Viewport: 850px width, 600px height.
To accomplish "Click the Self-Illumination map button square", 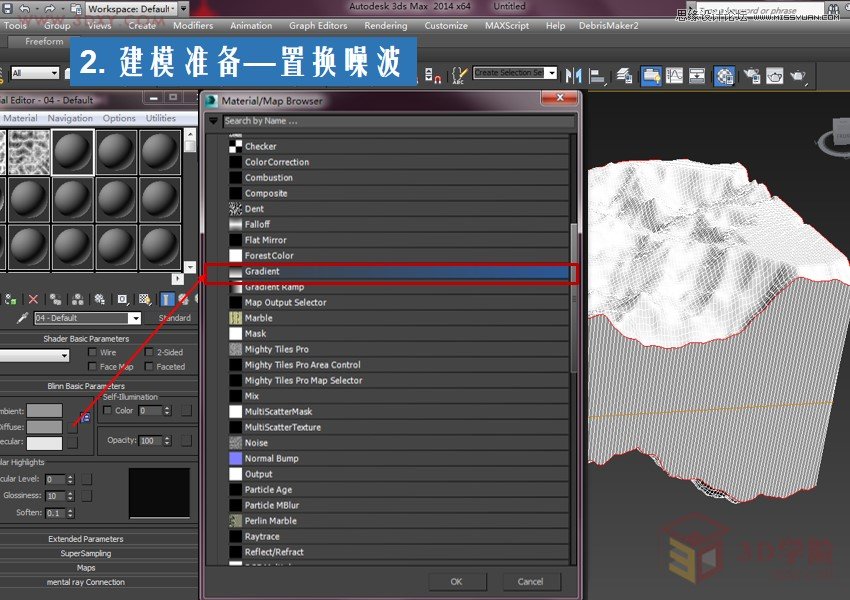I will coord(186,410).
